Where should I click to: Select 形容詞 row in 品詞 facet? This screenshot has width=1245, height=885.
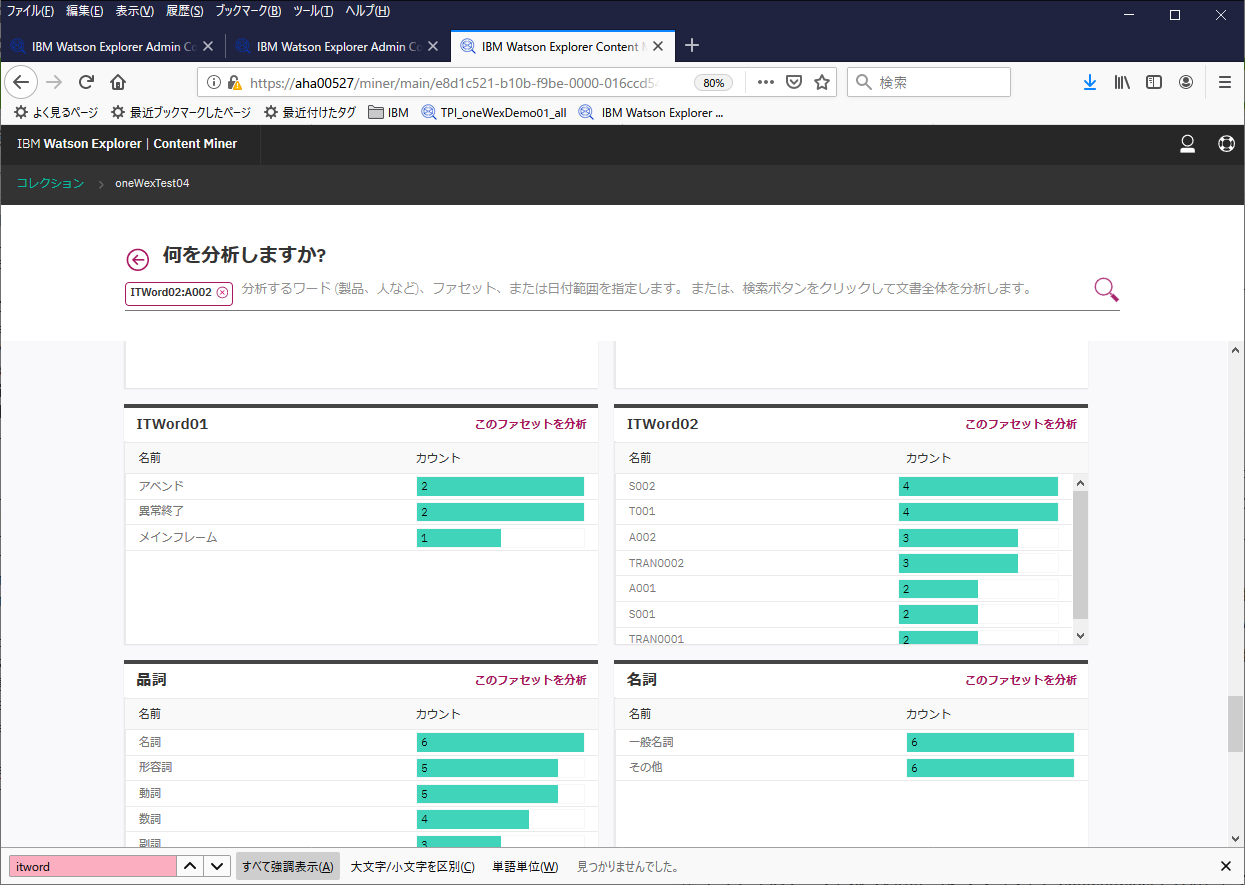click(x=361, y=768)
